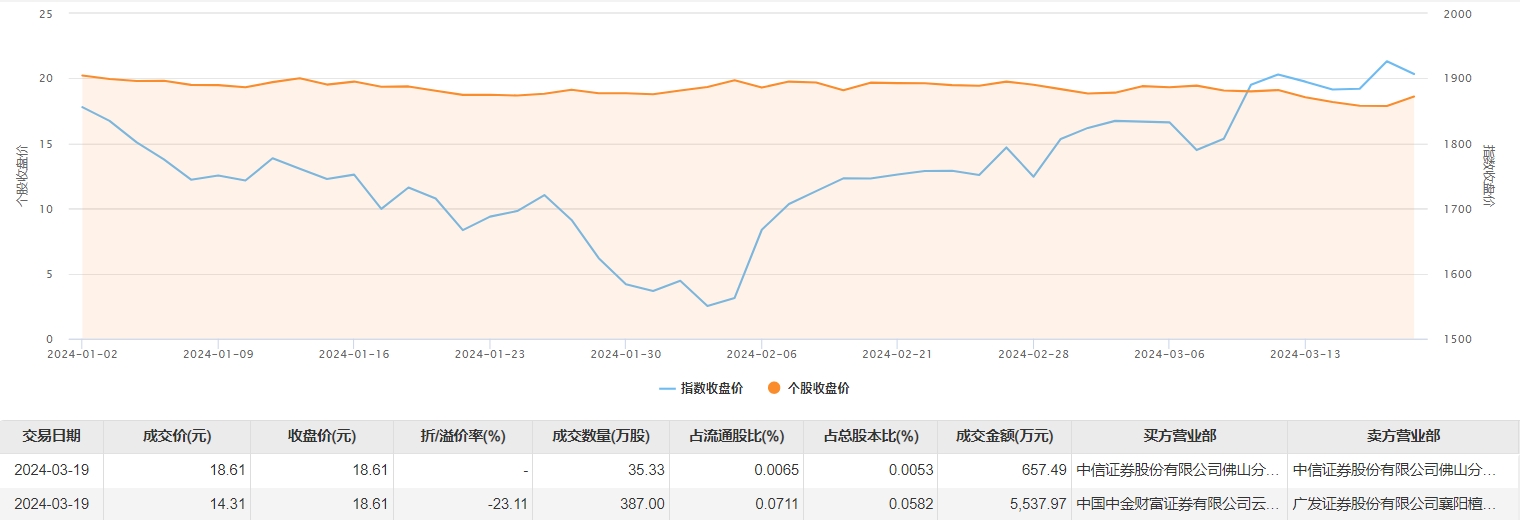1520x520 pixels.
Task: Click the 卖方营业部 column header
Action: pos(1404,436)
